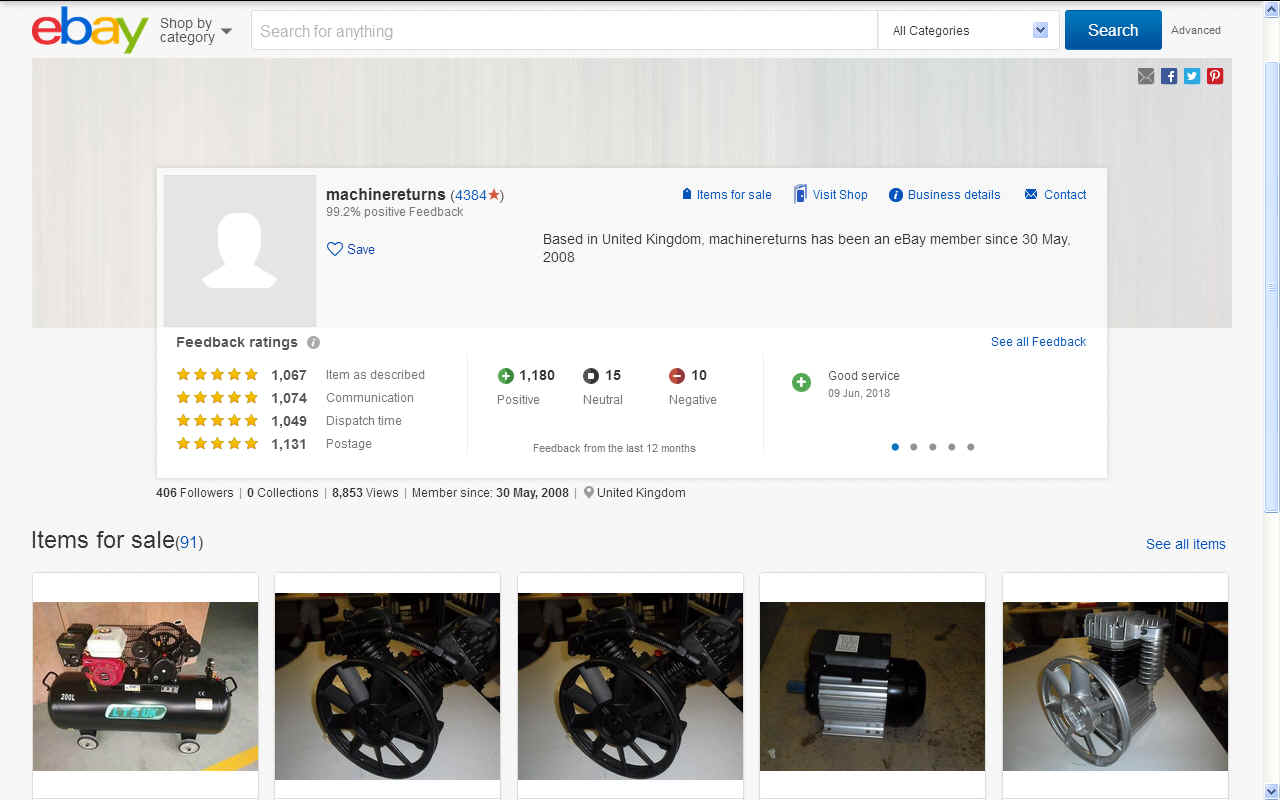Viewport: 1280px width, 800px height.
Task: Click the heart Save icon
Action: [x=335, y=249]
